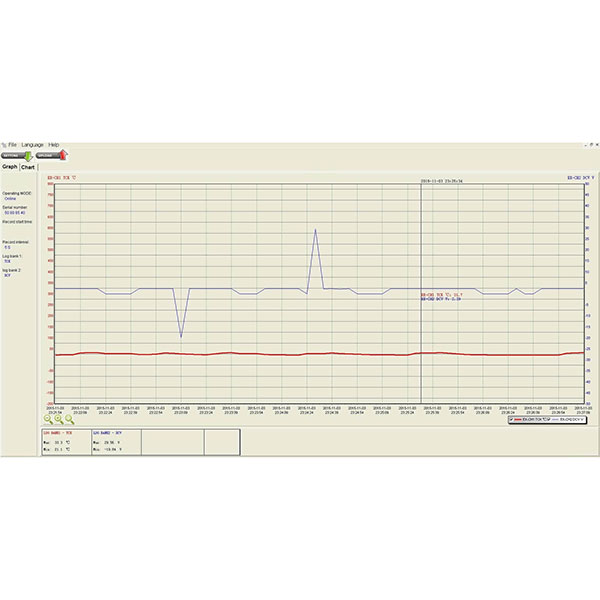600x600 pixels.
Task: Switch to the Graph tab
Action: pos(10,167)
